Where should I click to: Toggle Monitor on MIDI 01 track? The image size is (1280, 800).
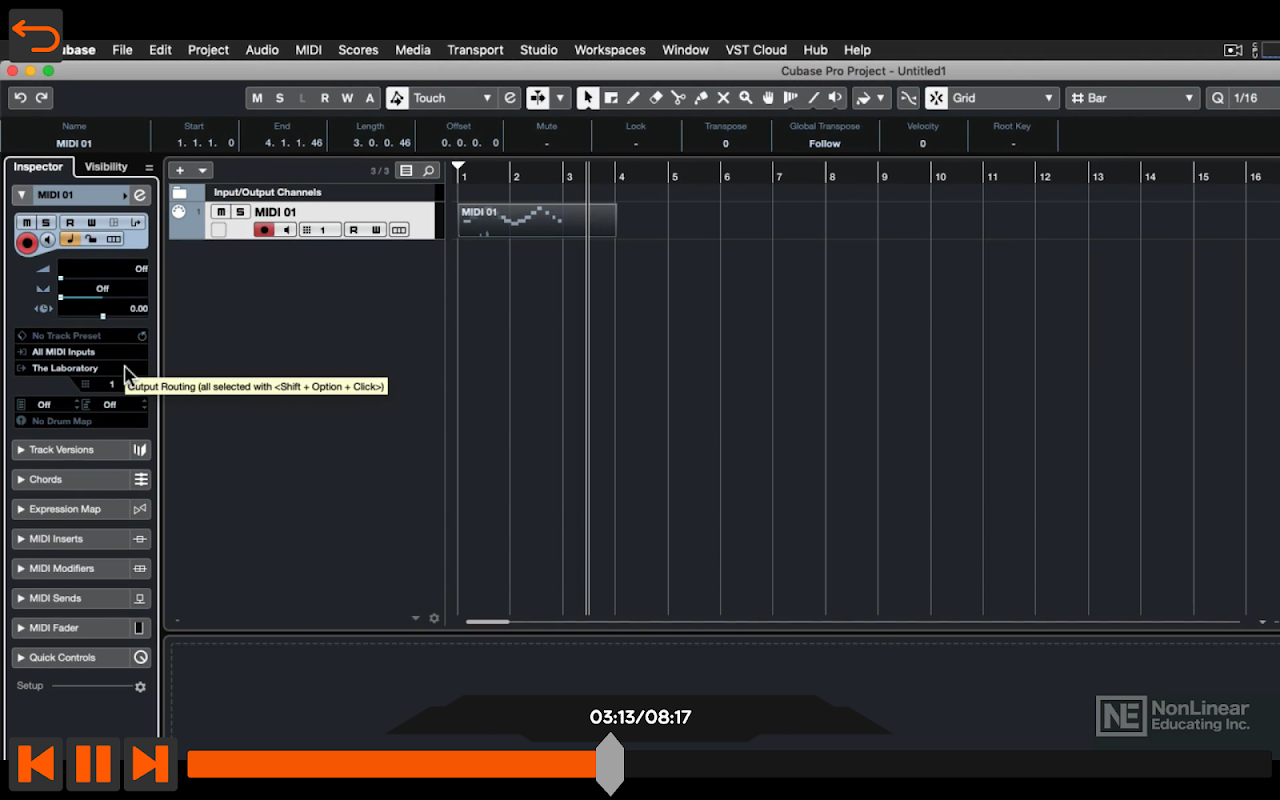point(287,230)
